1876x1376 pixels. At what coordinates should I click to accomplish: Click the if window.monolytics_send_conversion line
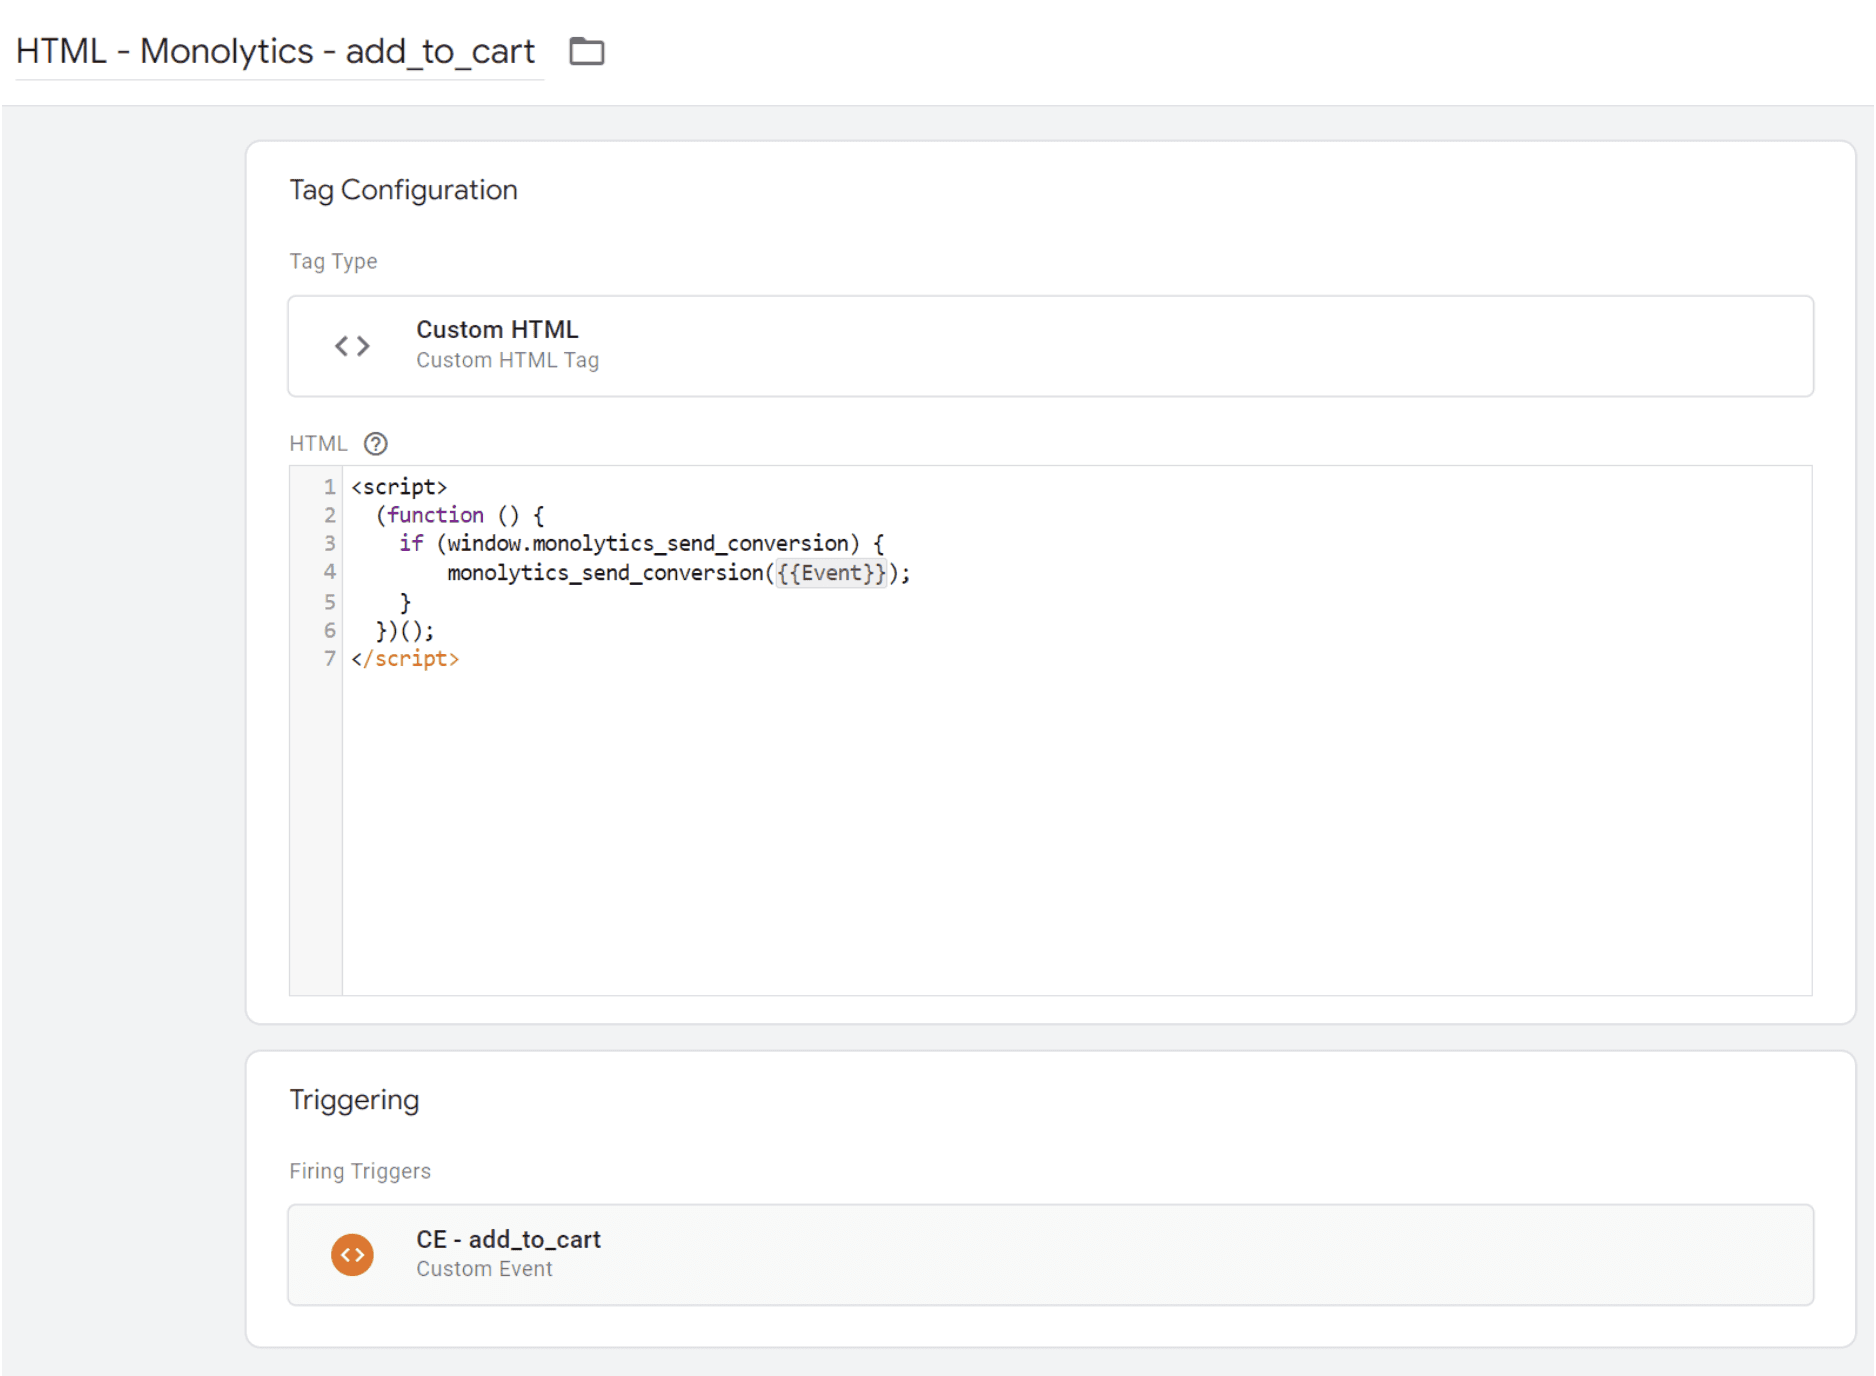coord(641,543)
